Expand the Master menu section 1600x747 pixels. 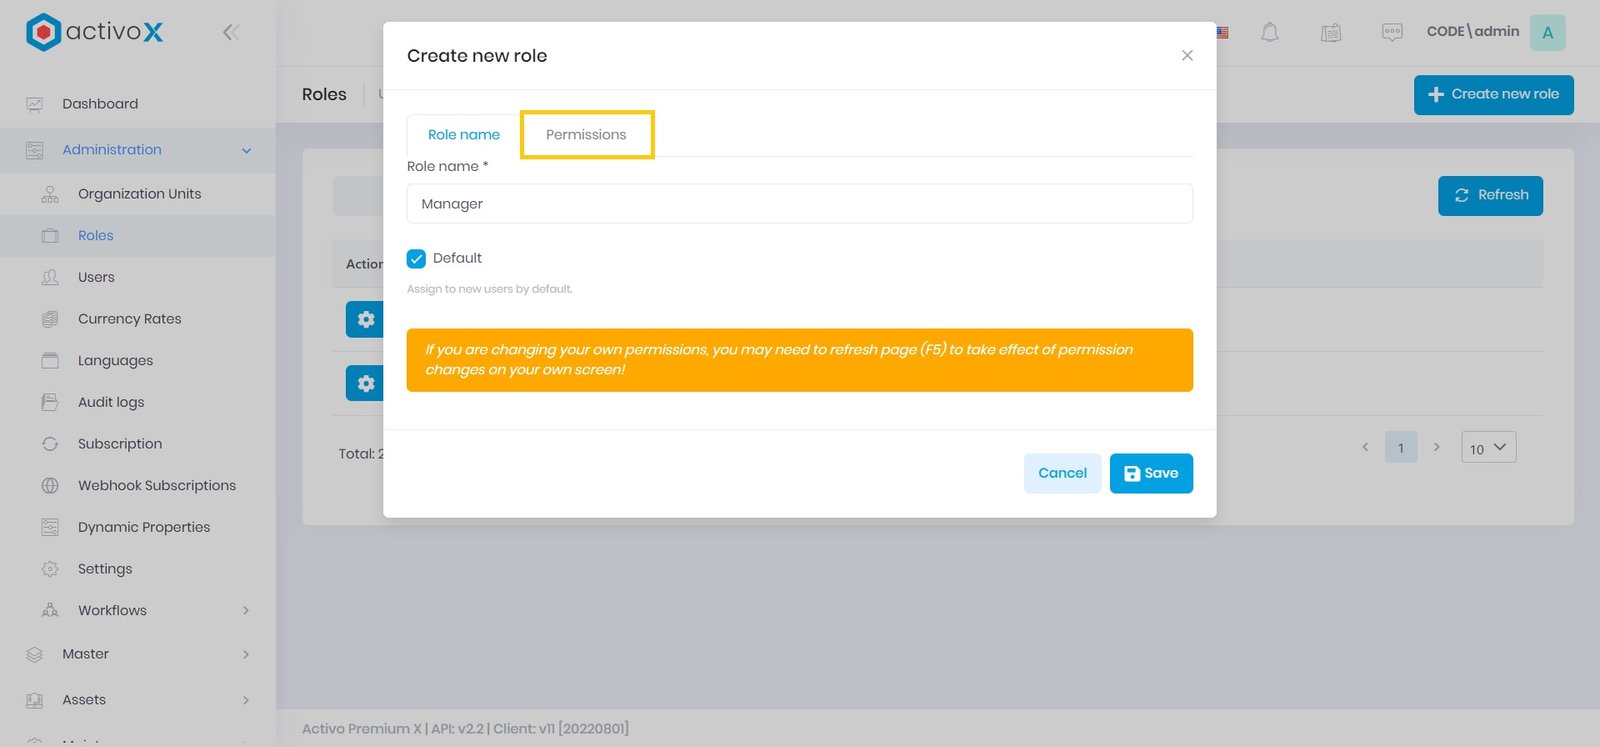(246, 655)
